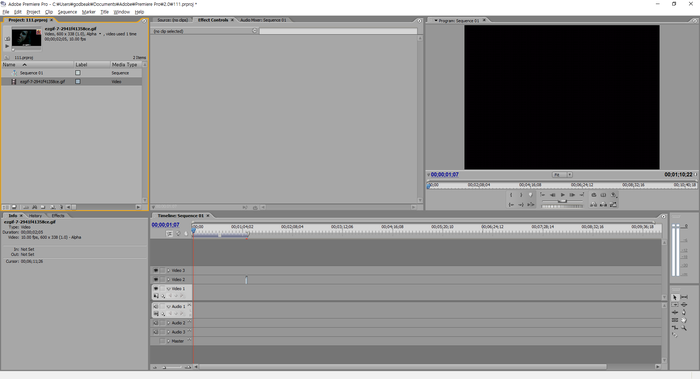Set In point in Program monitor
This screenshot has width=700, height=379.
tap(511, 195)
